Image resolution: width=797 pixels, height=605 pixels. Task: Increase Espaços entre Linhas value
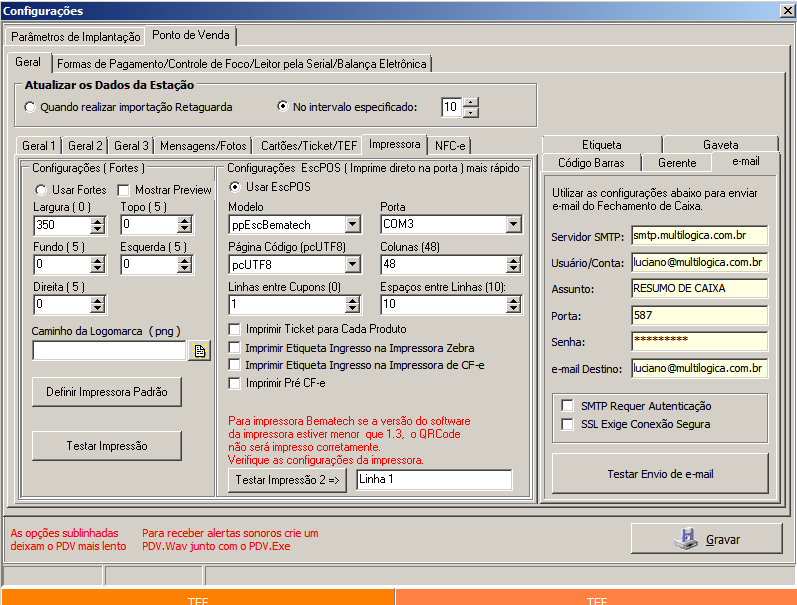[513, 299]
